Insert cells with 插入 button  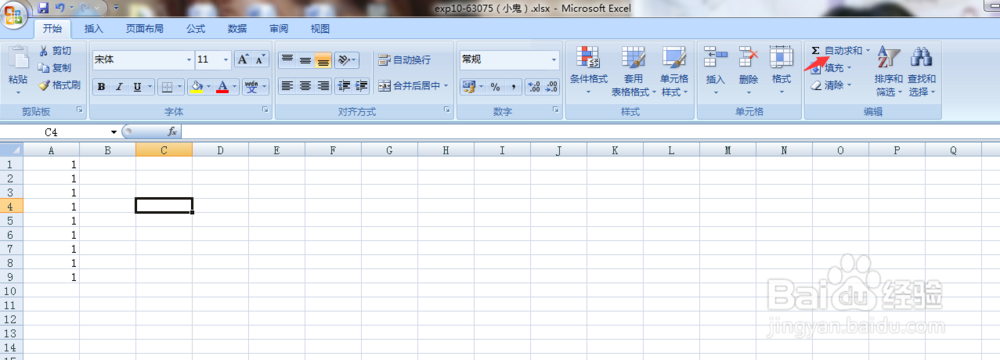(716, 70)
